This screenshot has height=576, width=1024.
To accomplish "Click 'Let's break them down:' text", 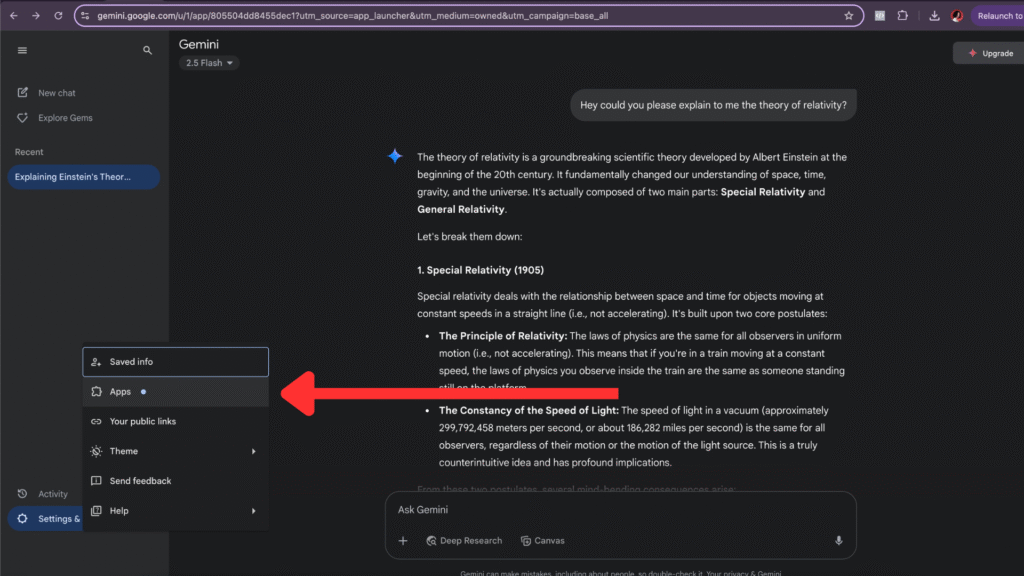I will point(470,236).
